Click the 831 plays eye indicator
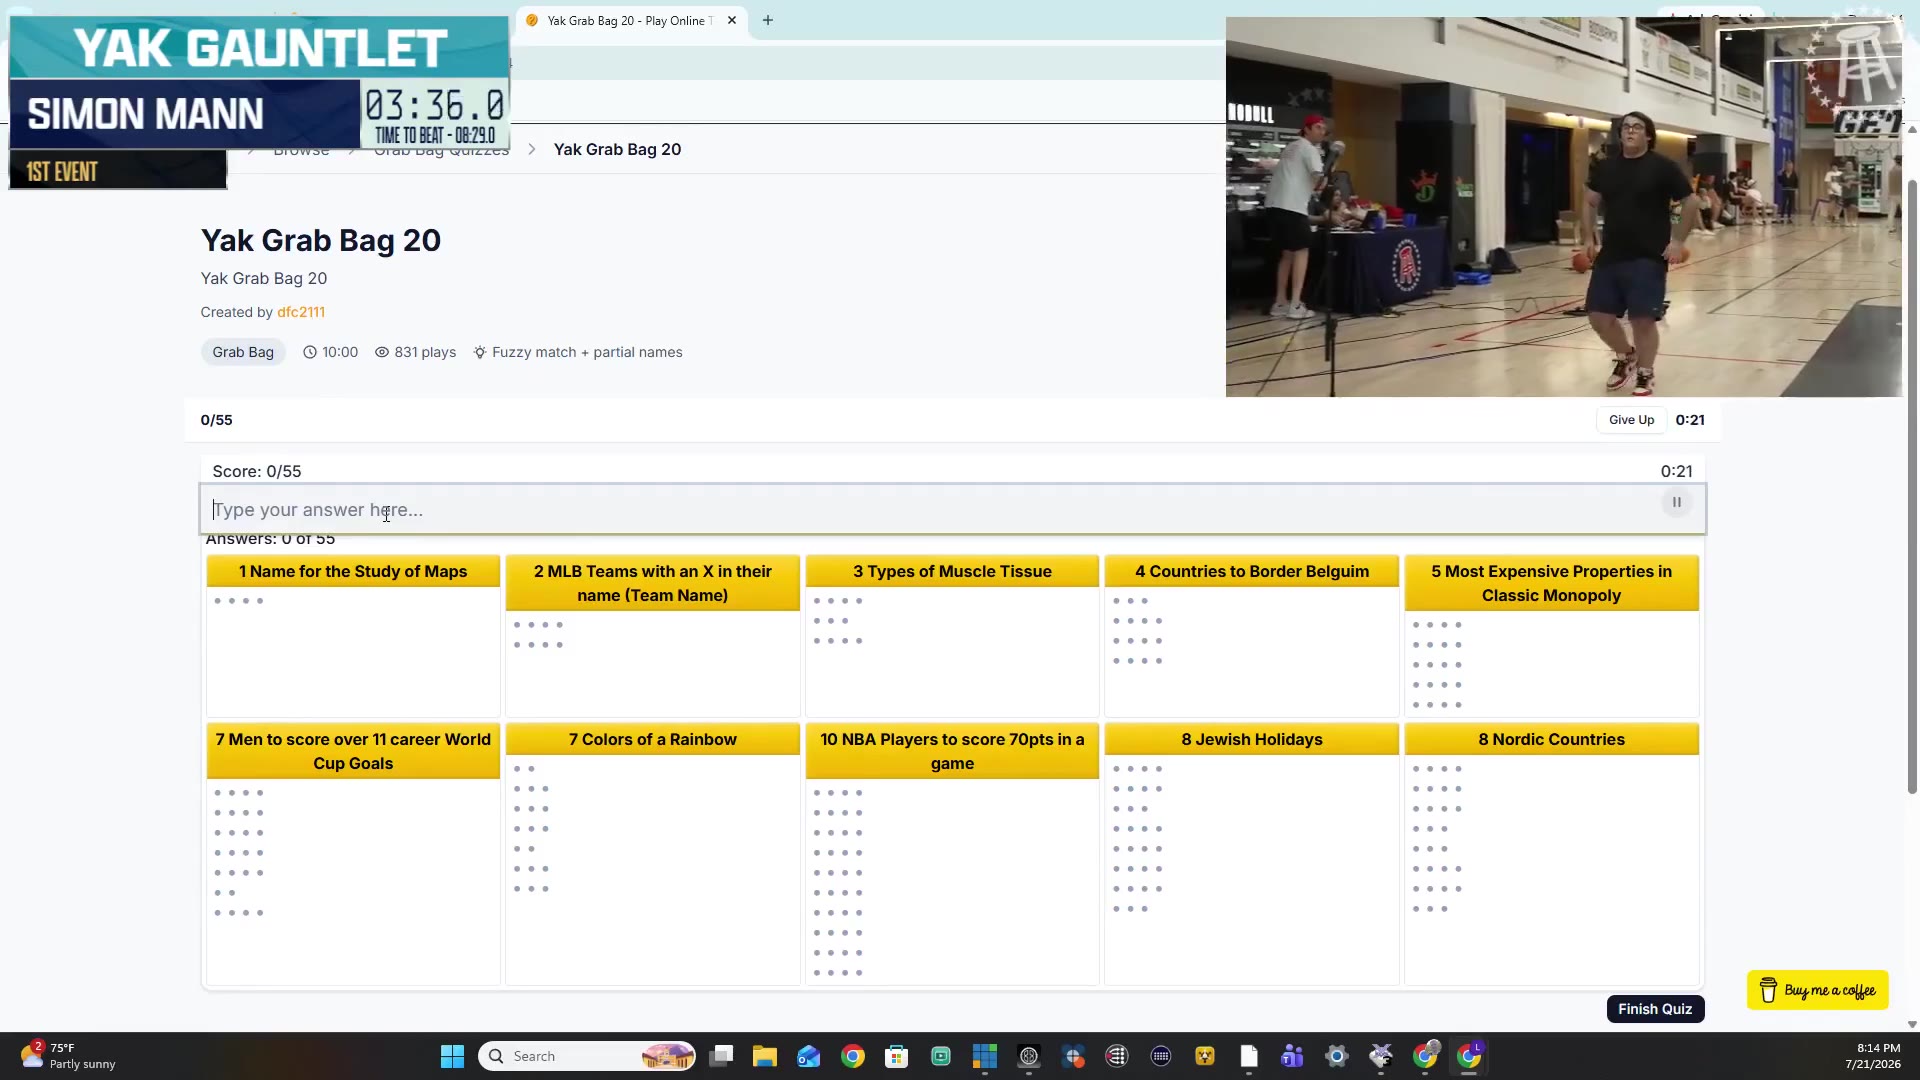This screenshot has width=1920, height=1080. [415, 352]
